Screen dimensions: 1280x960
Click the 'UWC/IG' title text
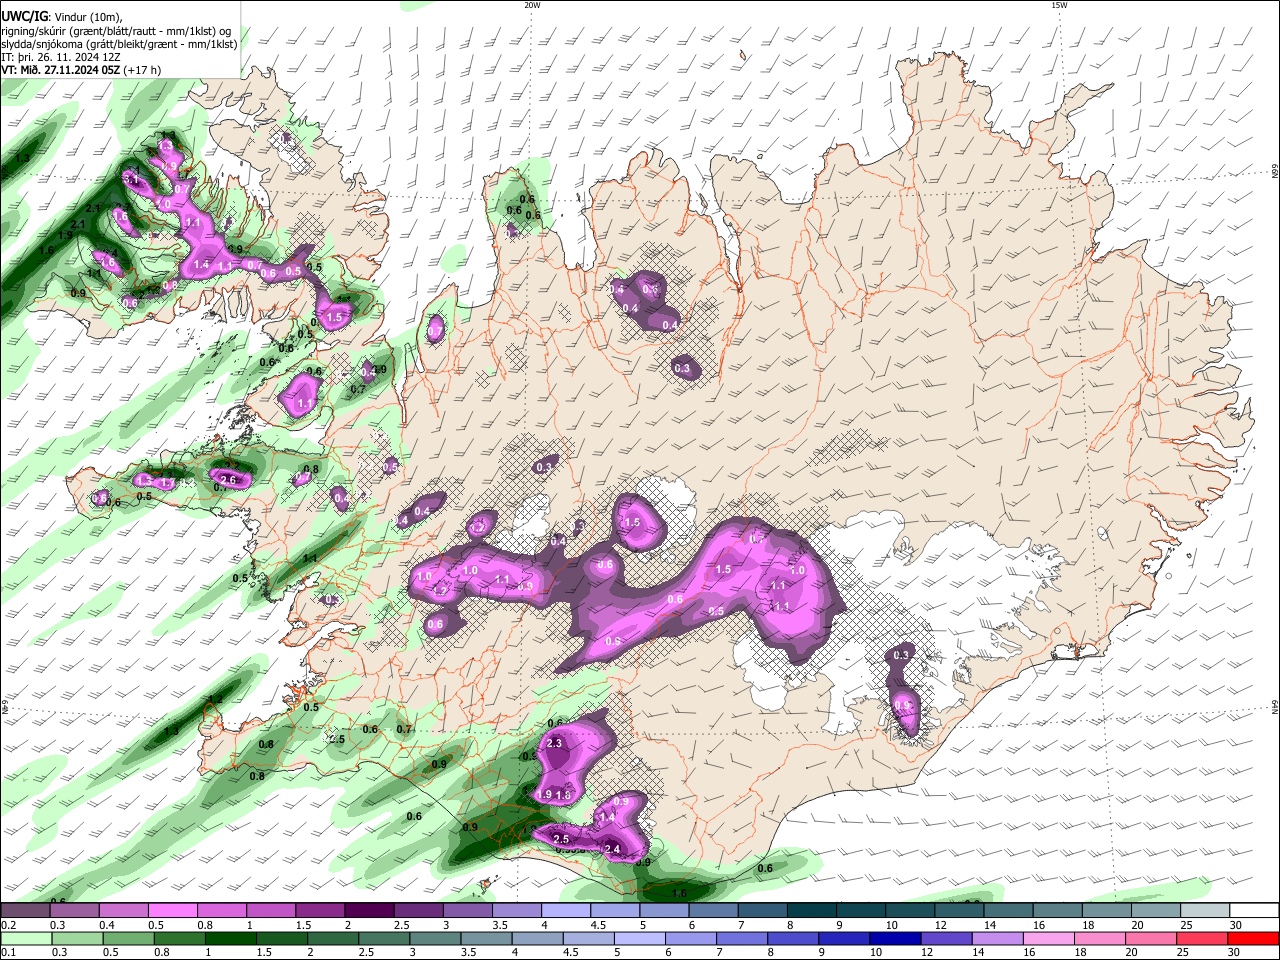click(x=24, y=17)
